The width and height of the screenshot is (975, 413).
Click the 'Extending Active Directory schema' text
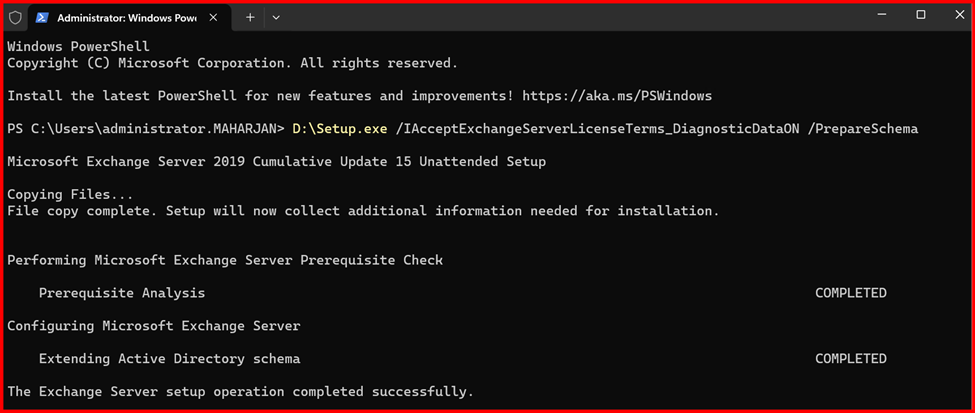tap(169, 358)
